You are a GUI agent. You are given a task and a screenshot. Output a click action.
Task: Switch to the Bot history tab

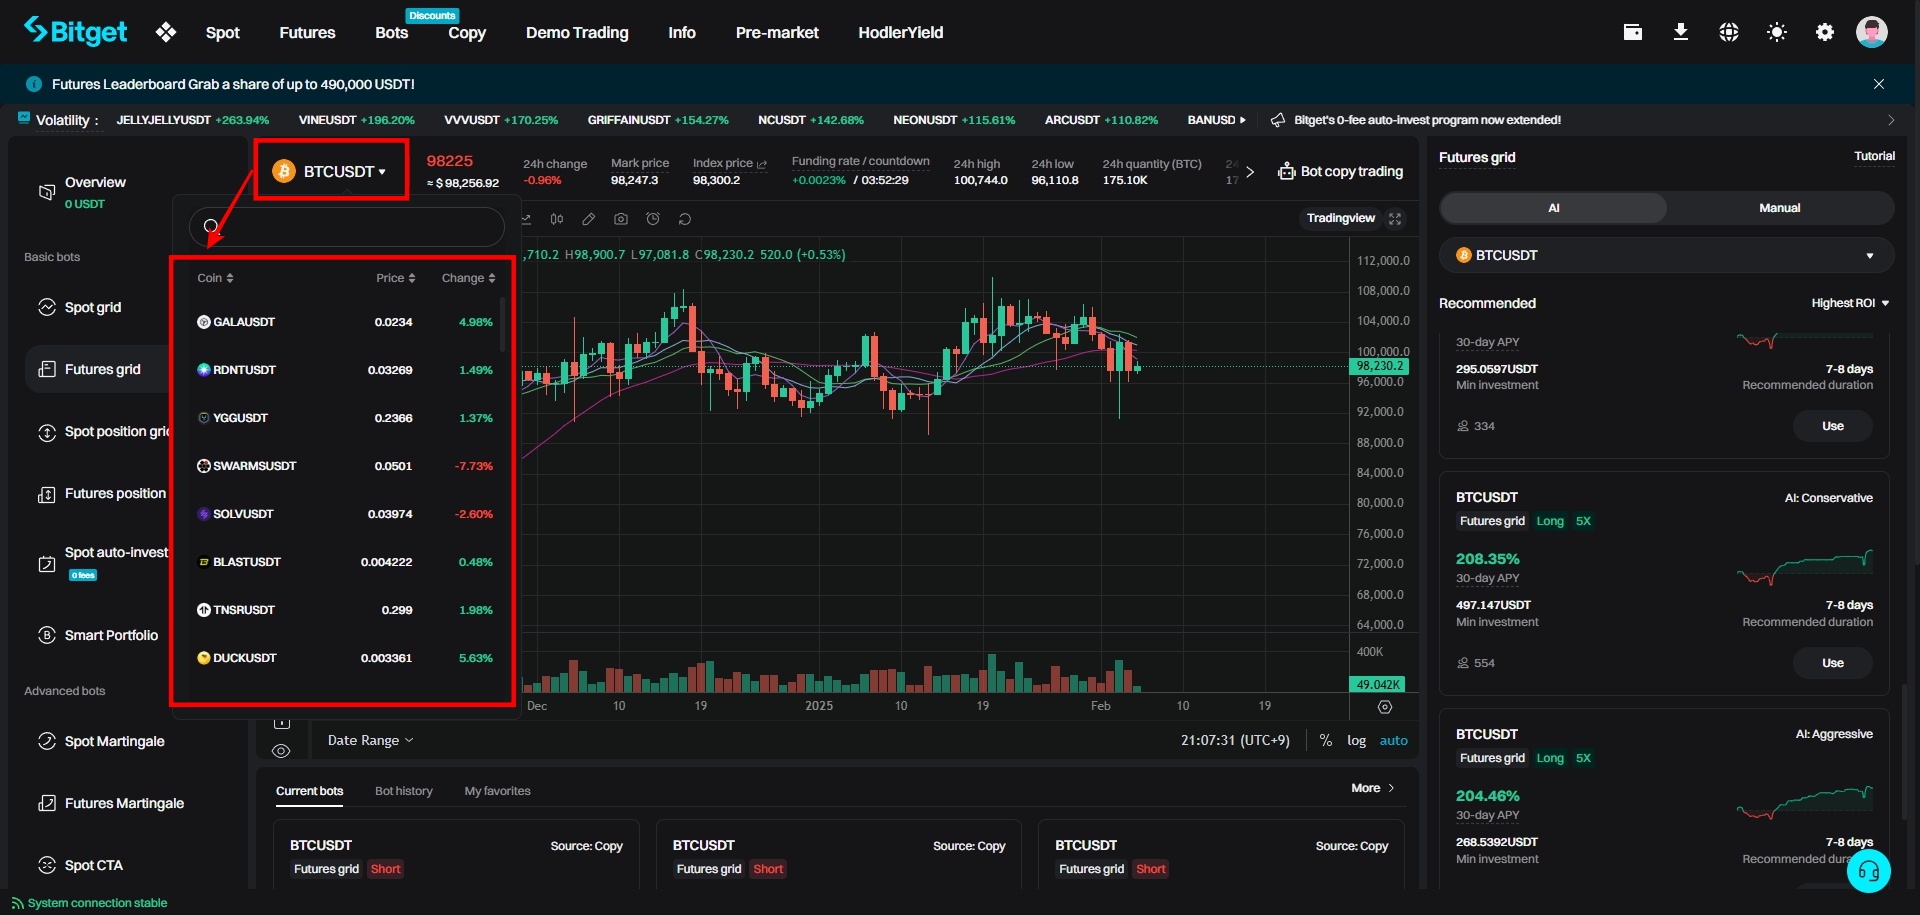point(404,791)
